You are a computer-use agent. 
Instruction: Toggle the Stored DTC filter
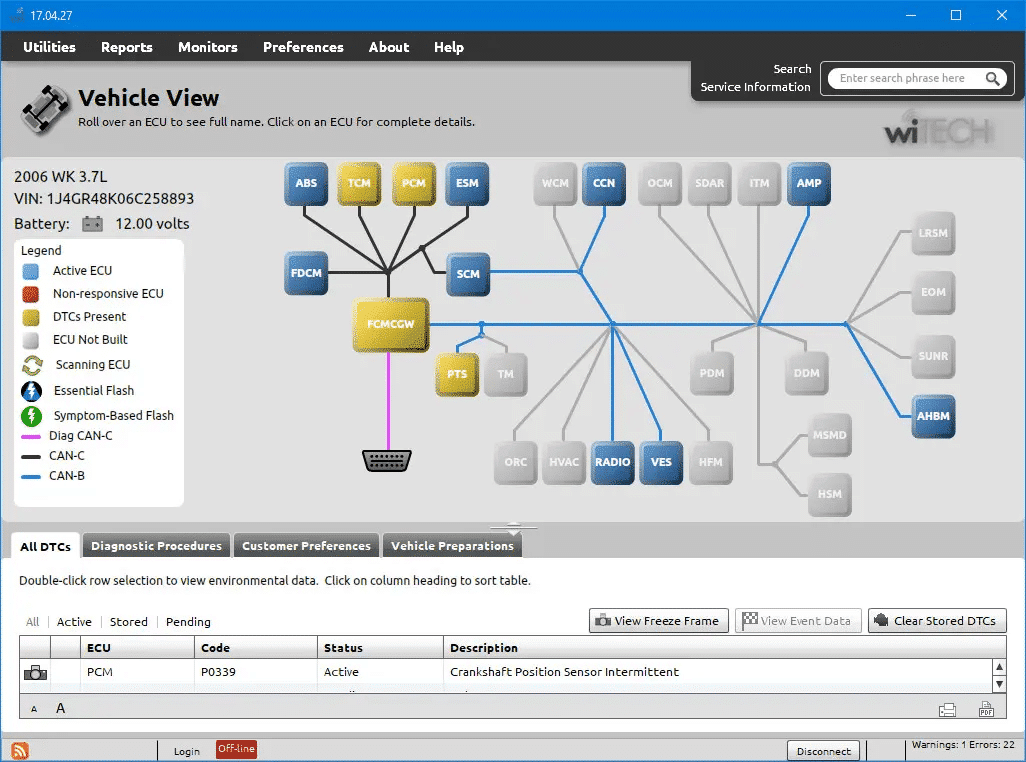tap(128, 621)
